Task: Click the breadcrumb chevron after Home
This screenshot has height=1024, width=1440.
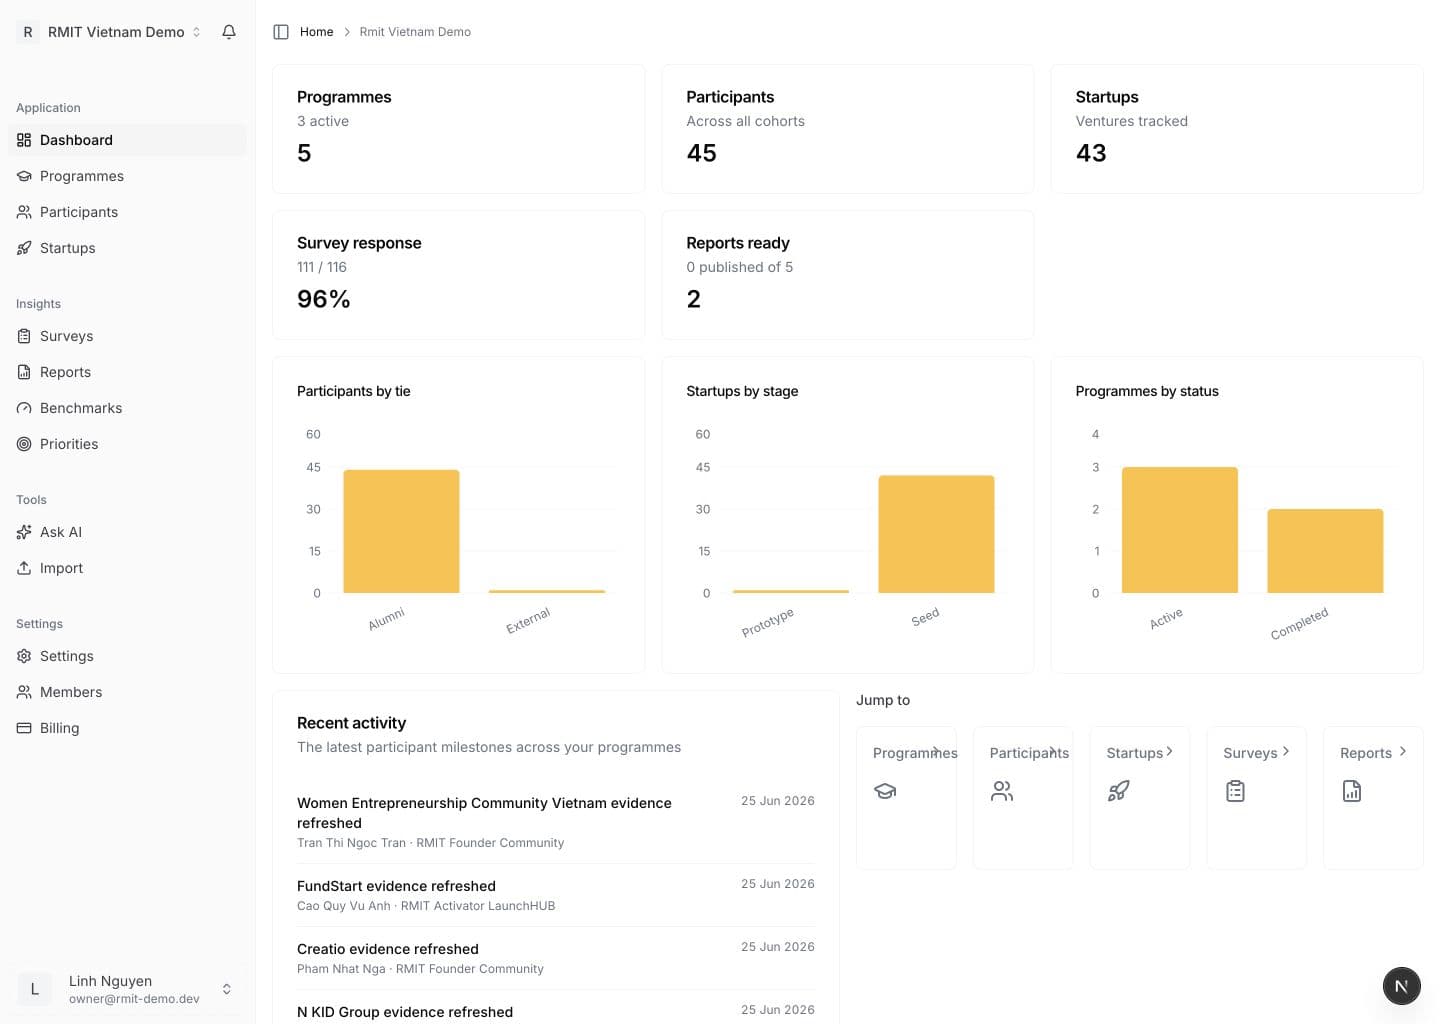Action: pyautogui.click(x=347, y=32)
